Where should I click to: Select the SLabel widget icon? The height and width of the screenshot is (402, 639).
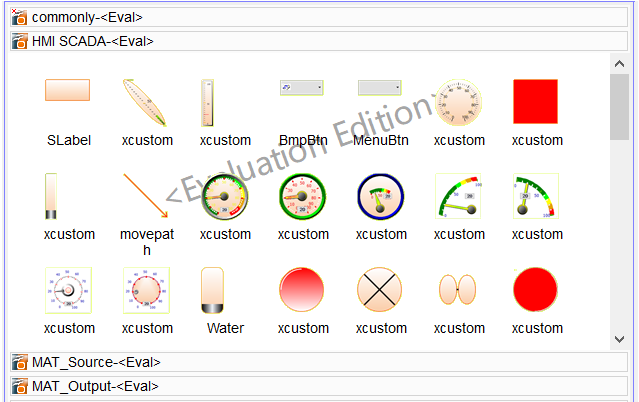[x=68, y=91]
